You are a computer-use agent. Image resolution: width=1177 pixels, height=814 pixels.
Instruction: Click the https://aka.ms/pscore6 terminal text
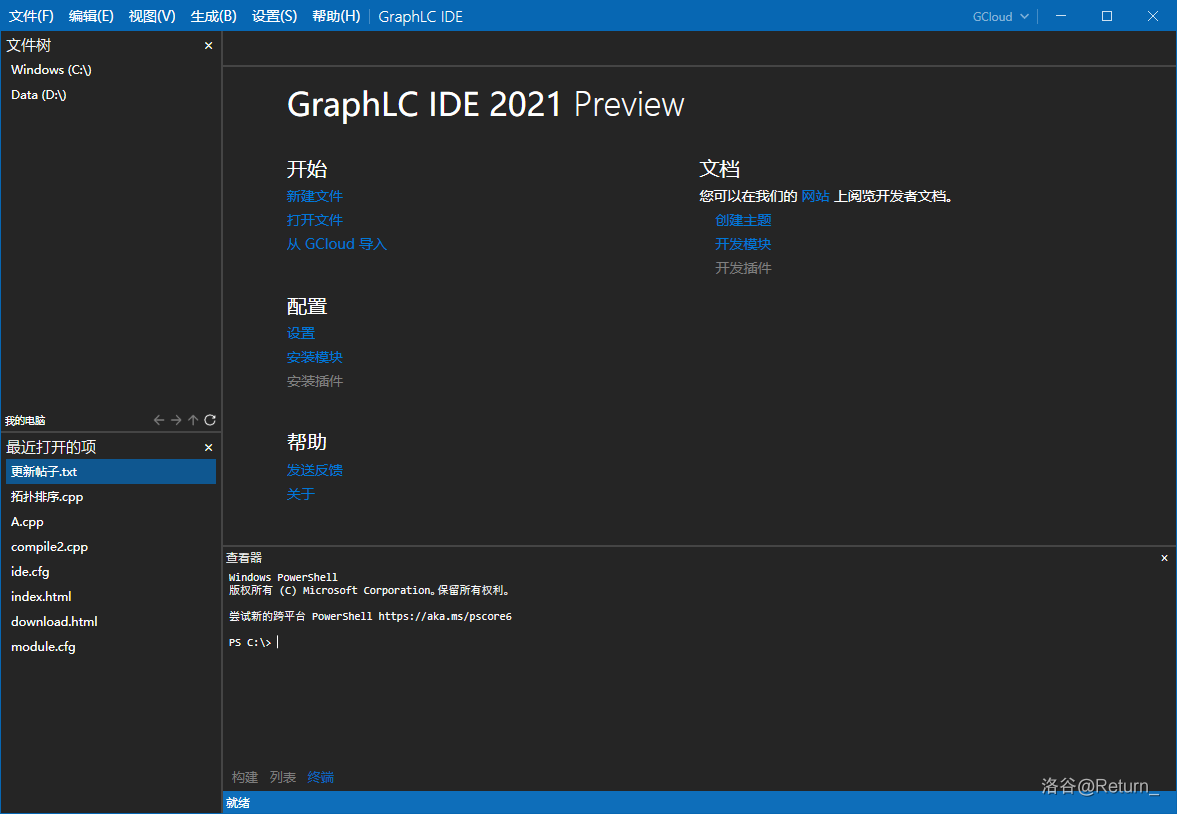coord(445,617)
